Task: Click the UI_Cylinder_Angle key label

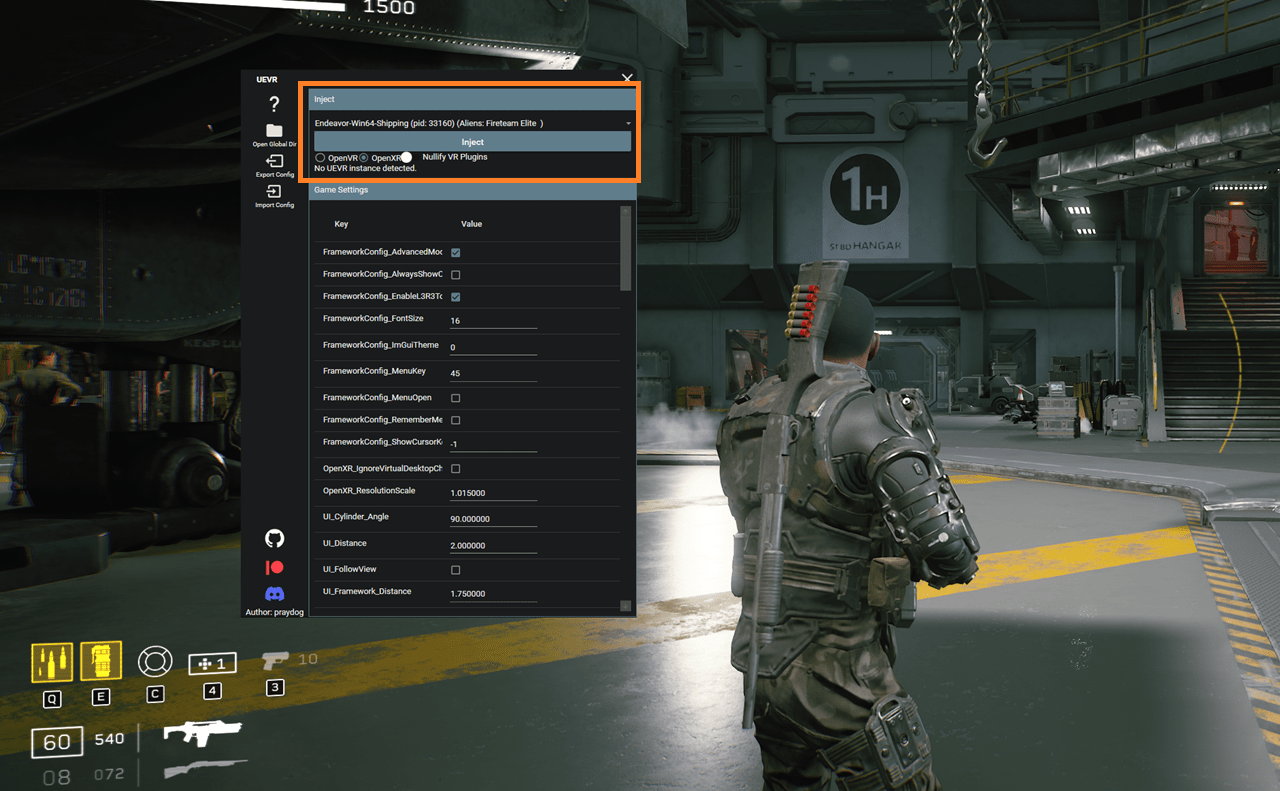Action: point(355,517)
